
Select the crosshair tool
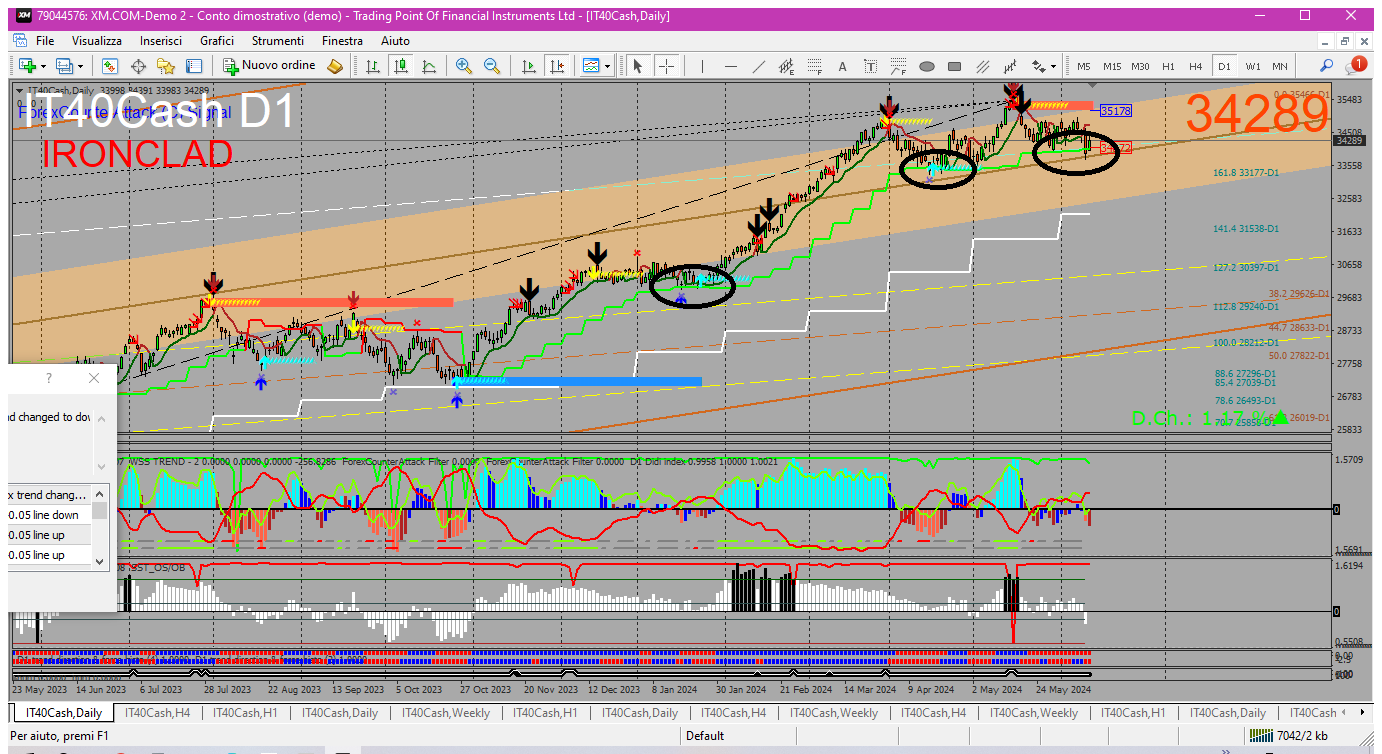coord(666,66)
